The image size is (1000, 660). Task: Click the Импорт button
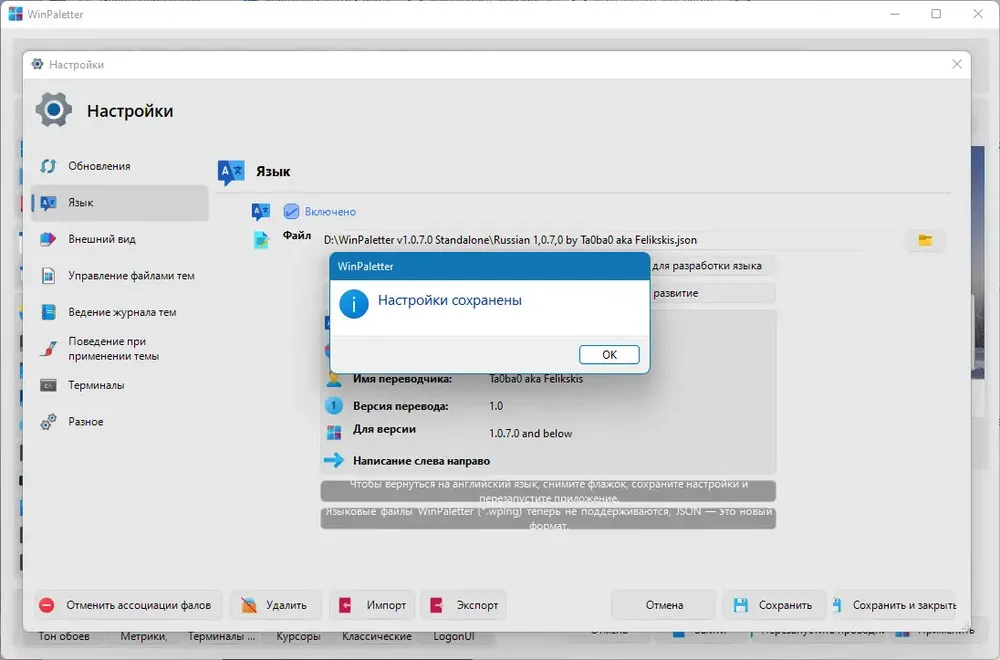[x=372, y=605]
